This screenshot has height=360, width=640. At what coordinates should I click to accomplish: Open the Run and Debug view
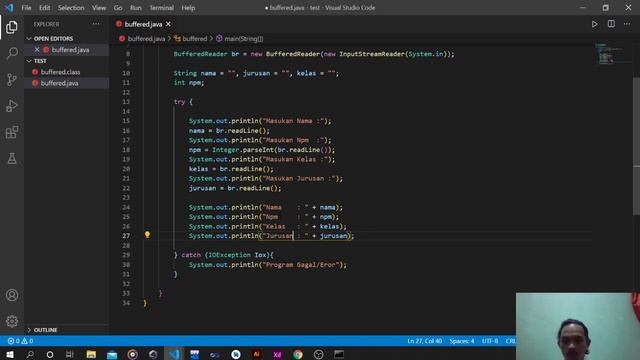(x=12, y=106)
